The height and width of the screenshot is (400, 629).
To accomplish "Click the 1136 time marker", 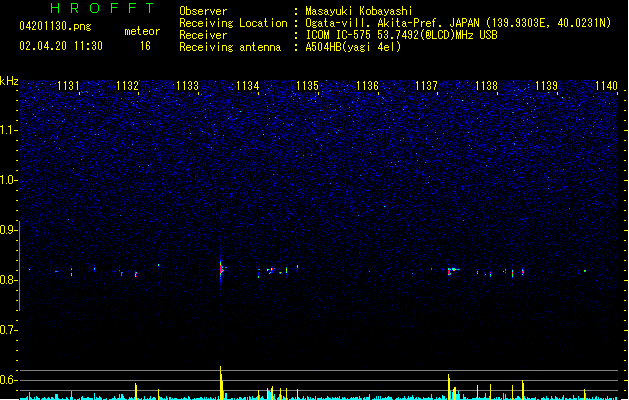I will 367,86.
